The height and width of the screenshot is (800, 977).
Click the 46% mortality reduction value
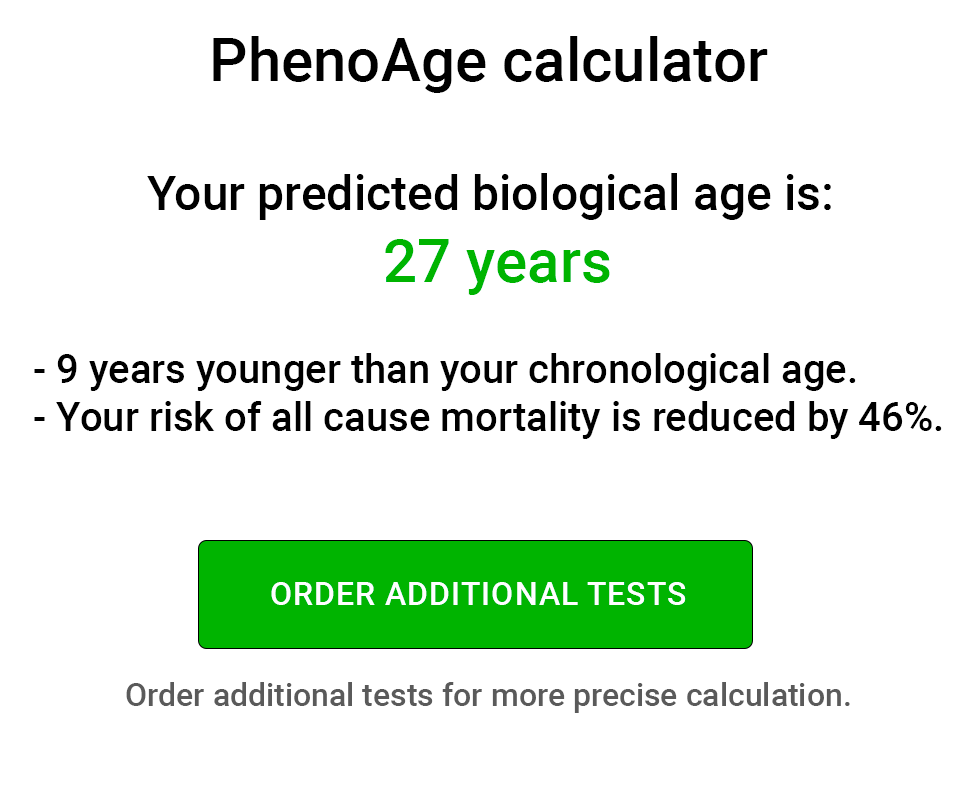point(900,417)
